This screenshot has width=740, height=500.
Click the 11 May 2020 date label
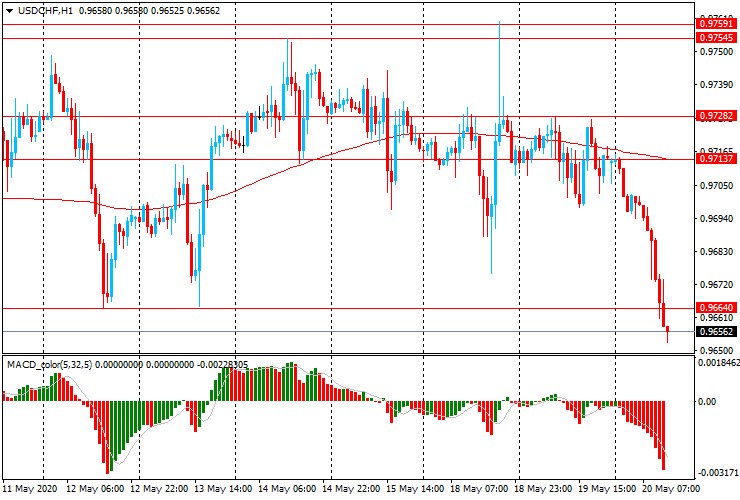click(30, 489)
